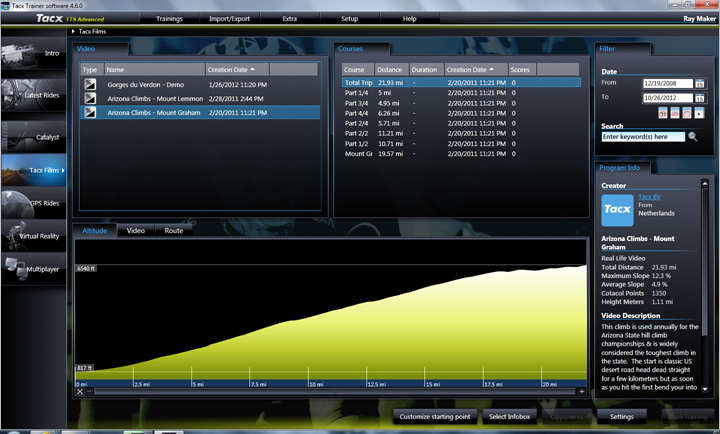Sort courses by Creation Date column

click(476, 69)
